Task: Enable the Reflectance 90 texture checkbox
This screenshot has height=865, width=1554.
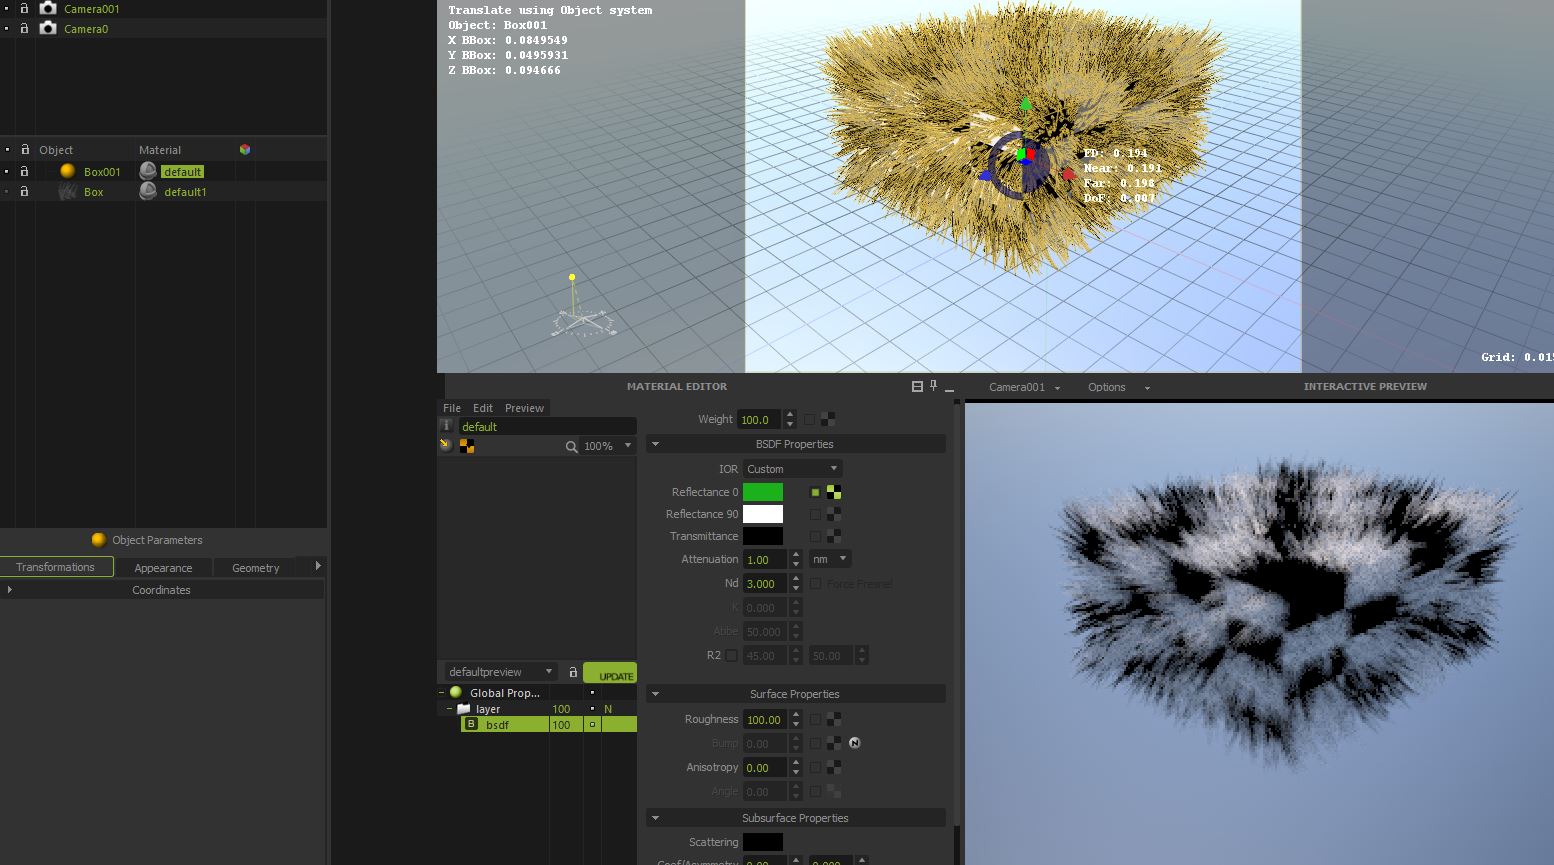Action: 815,514
